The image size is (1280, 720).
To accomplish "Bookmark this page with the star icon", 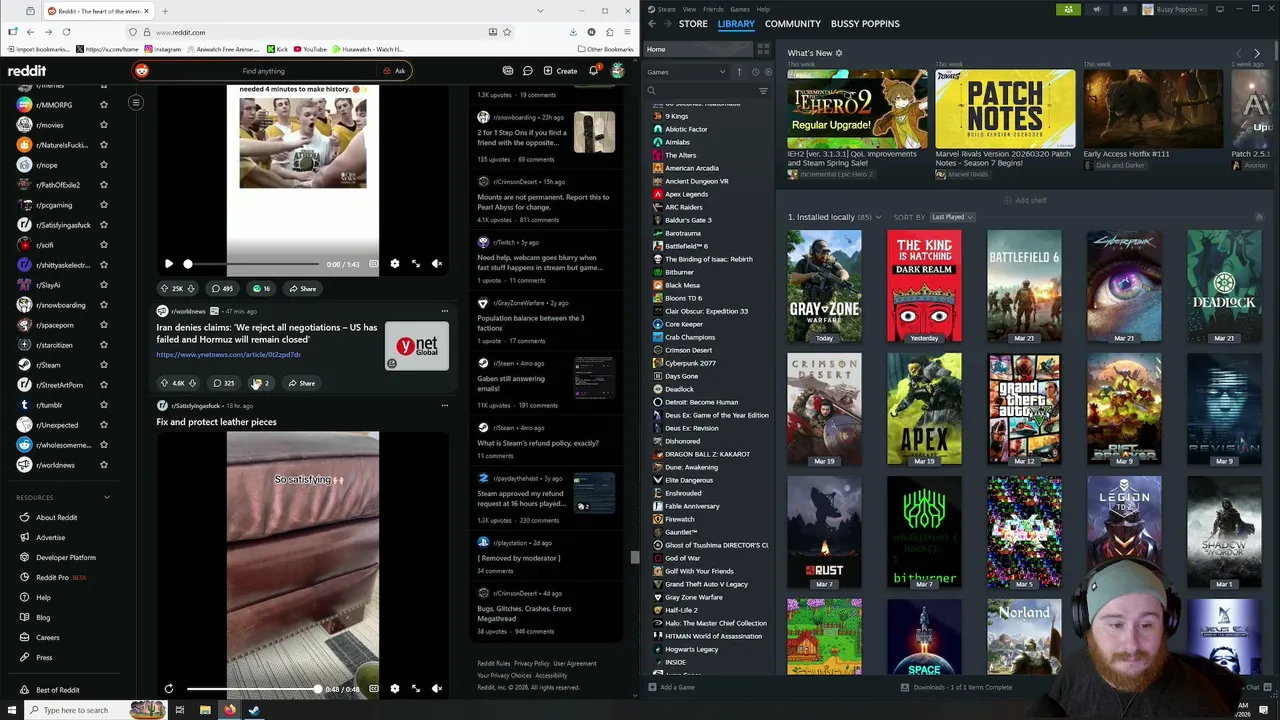I will coord(509,32).
